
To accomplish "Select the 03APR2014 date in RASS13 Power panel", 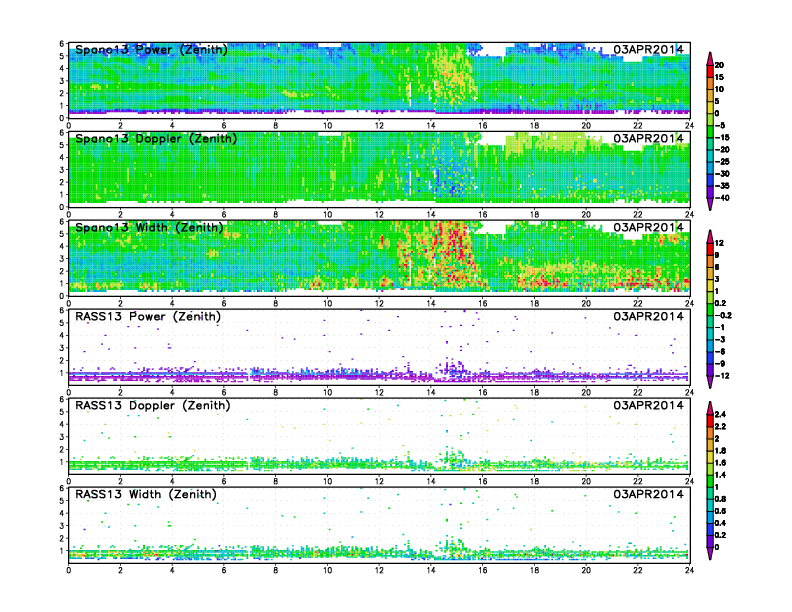I will (648, 317).
